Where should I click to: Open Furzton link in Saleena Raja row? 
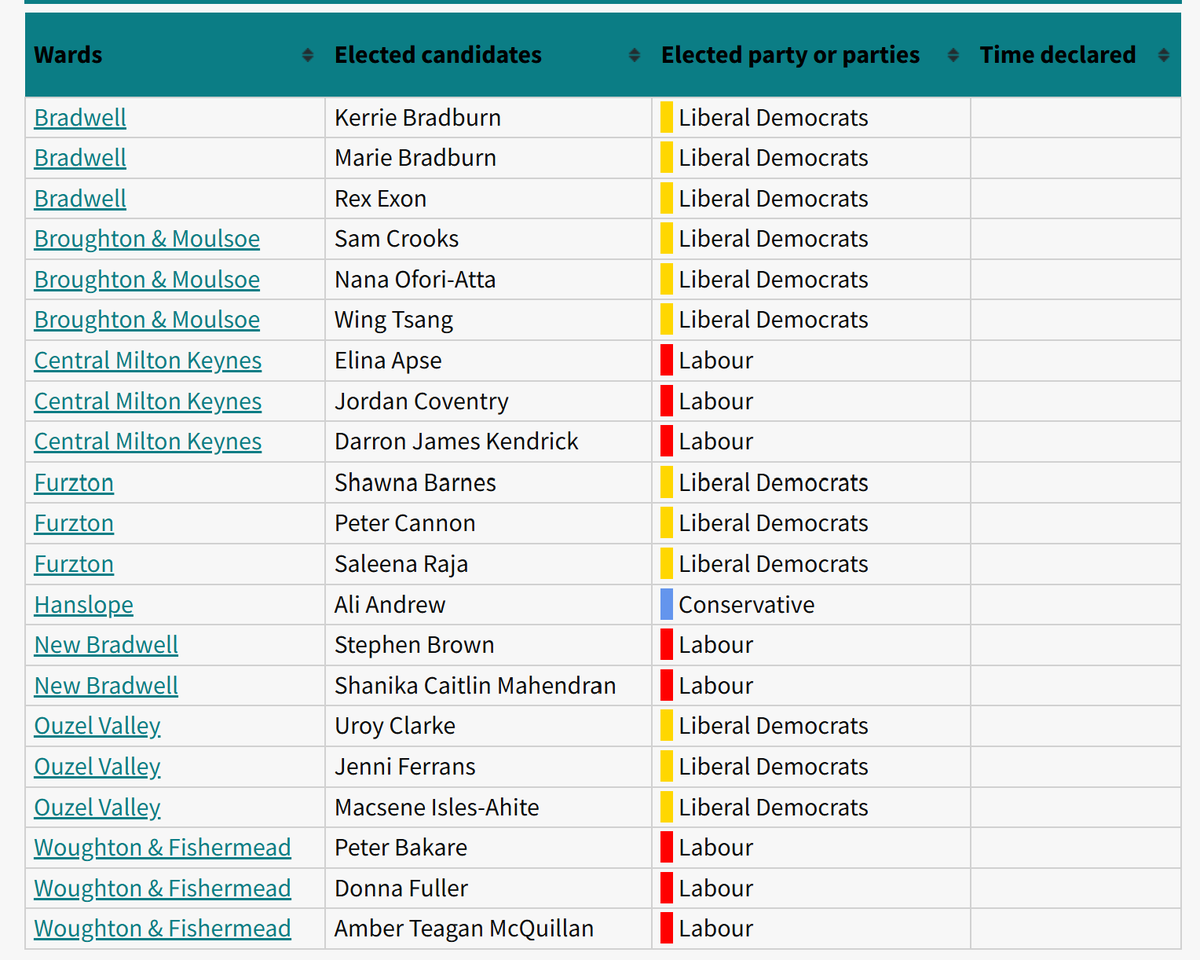[74, 564]
